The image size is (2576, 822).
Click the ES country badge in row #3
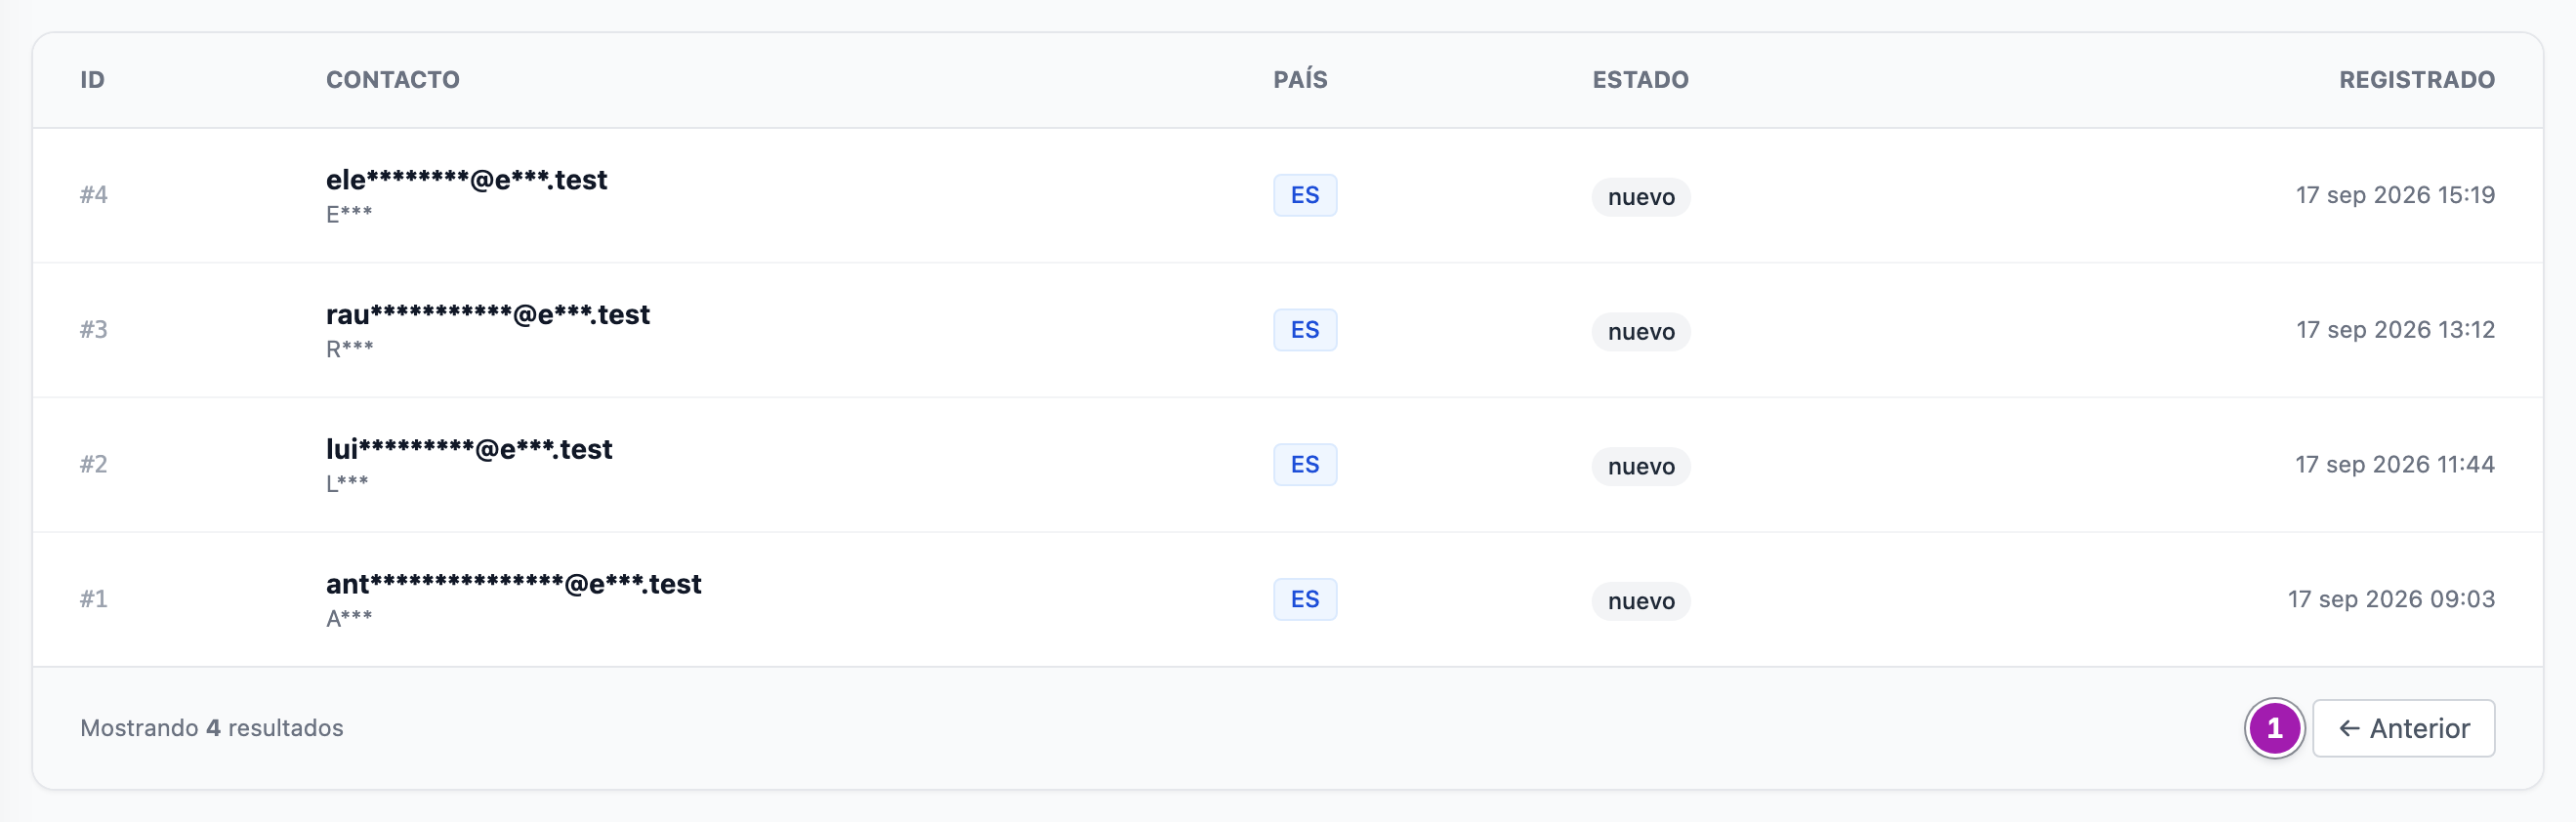coord(1305,330)
